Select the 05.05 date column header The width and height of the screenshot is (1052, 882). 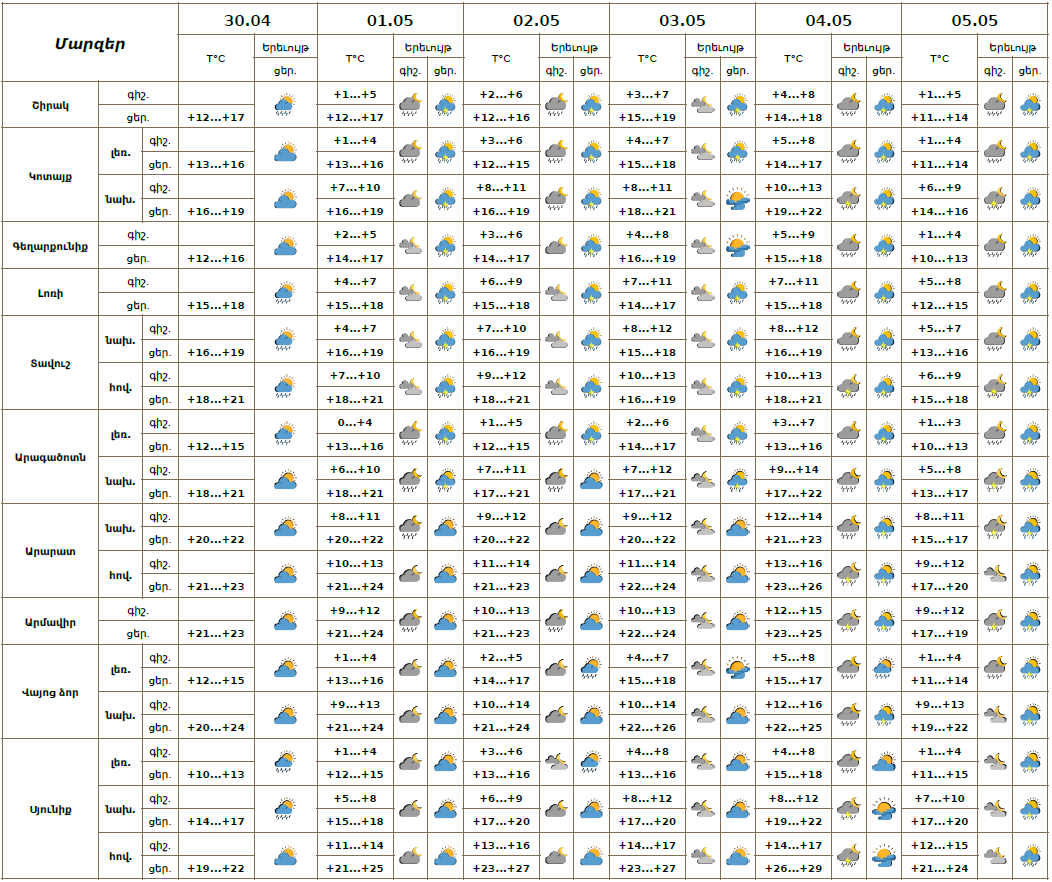tap(974, 20)
